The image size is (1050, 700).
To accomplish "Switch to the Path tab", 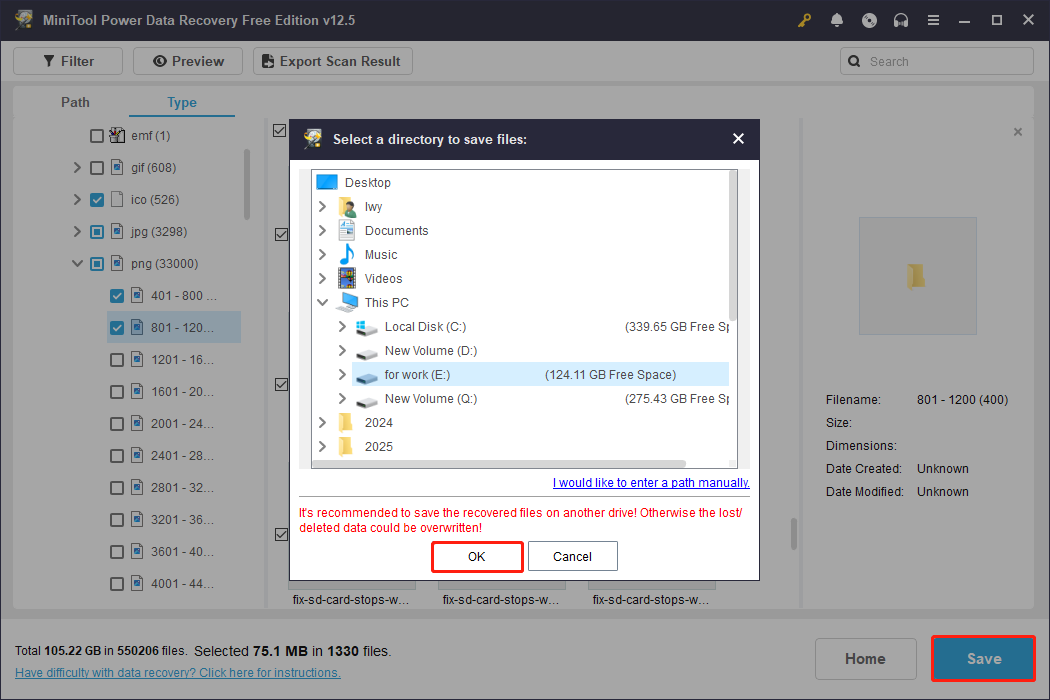I will (75, 102).
